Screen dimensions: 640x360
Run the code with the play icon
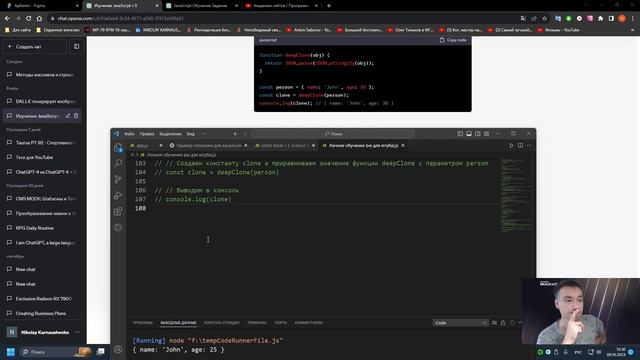tap(511, 145)
